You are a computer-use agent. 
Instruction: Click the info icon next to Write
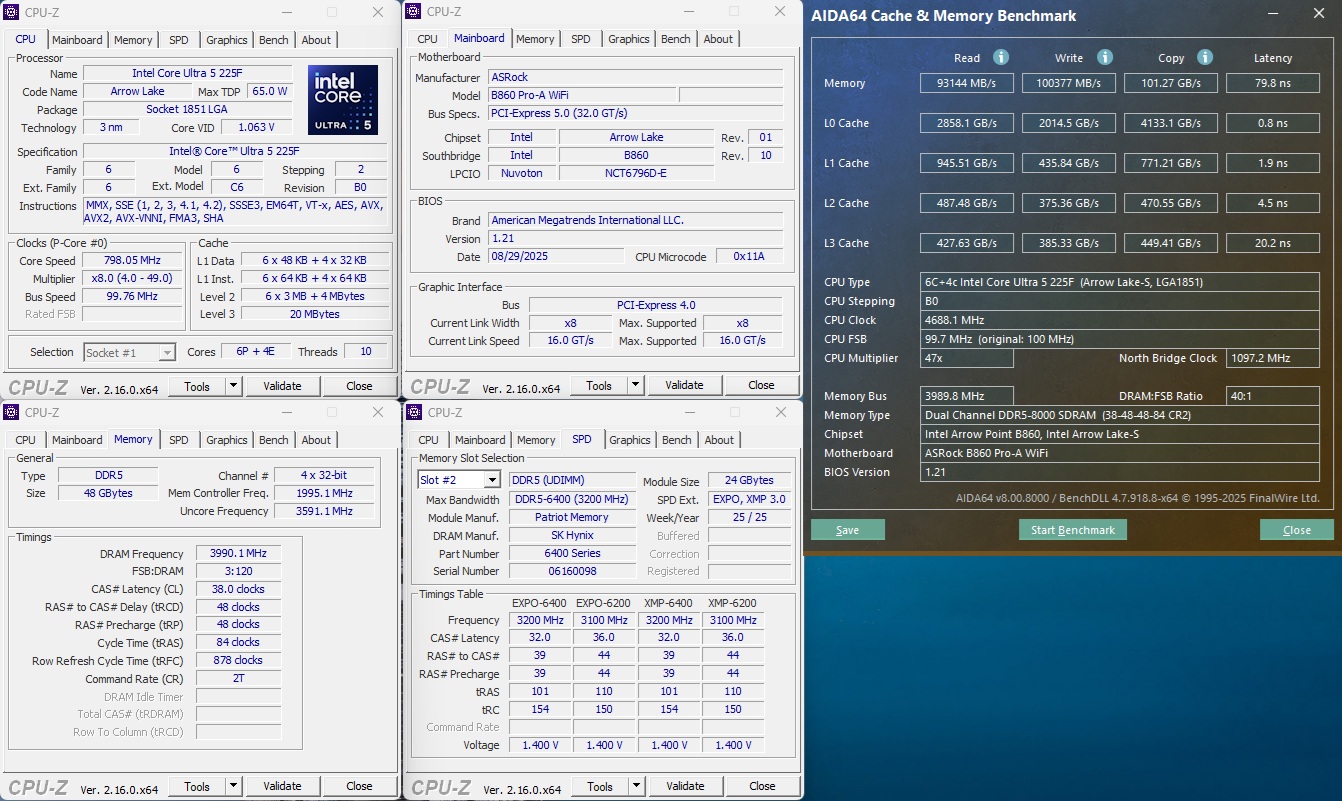click(1105, 57)
